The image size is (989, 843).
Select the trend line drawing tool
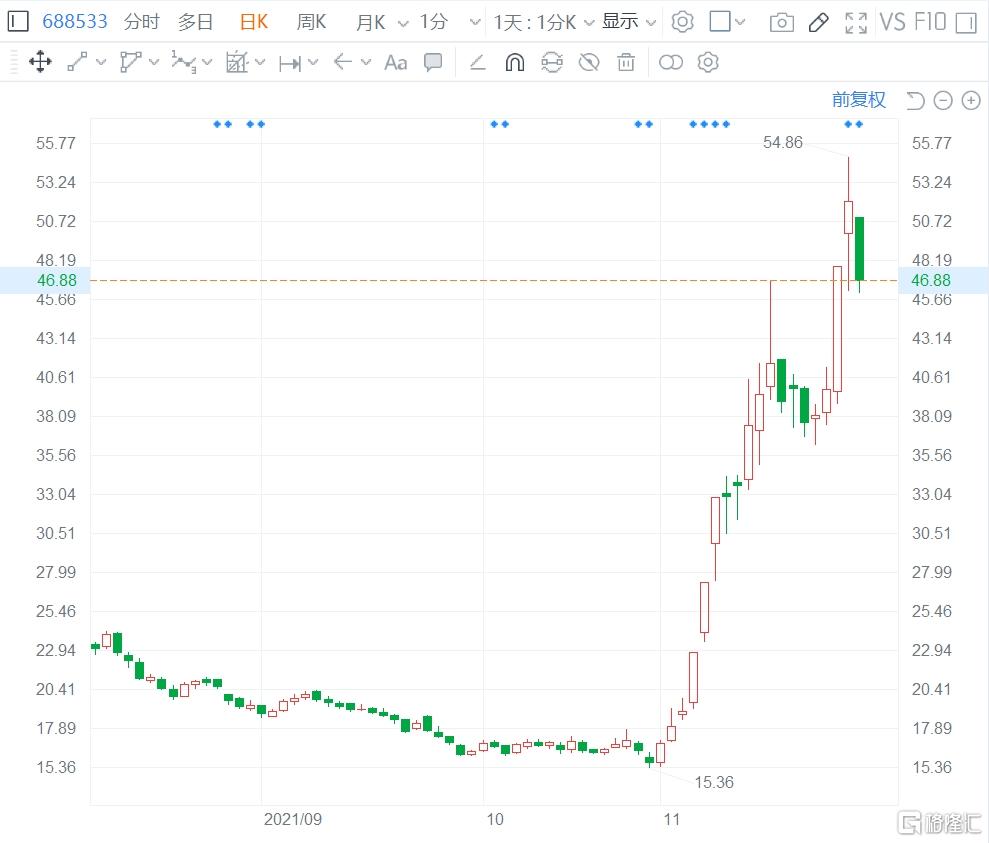click(77, 62)
